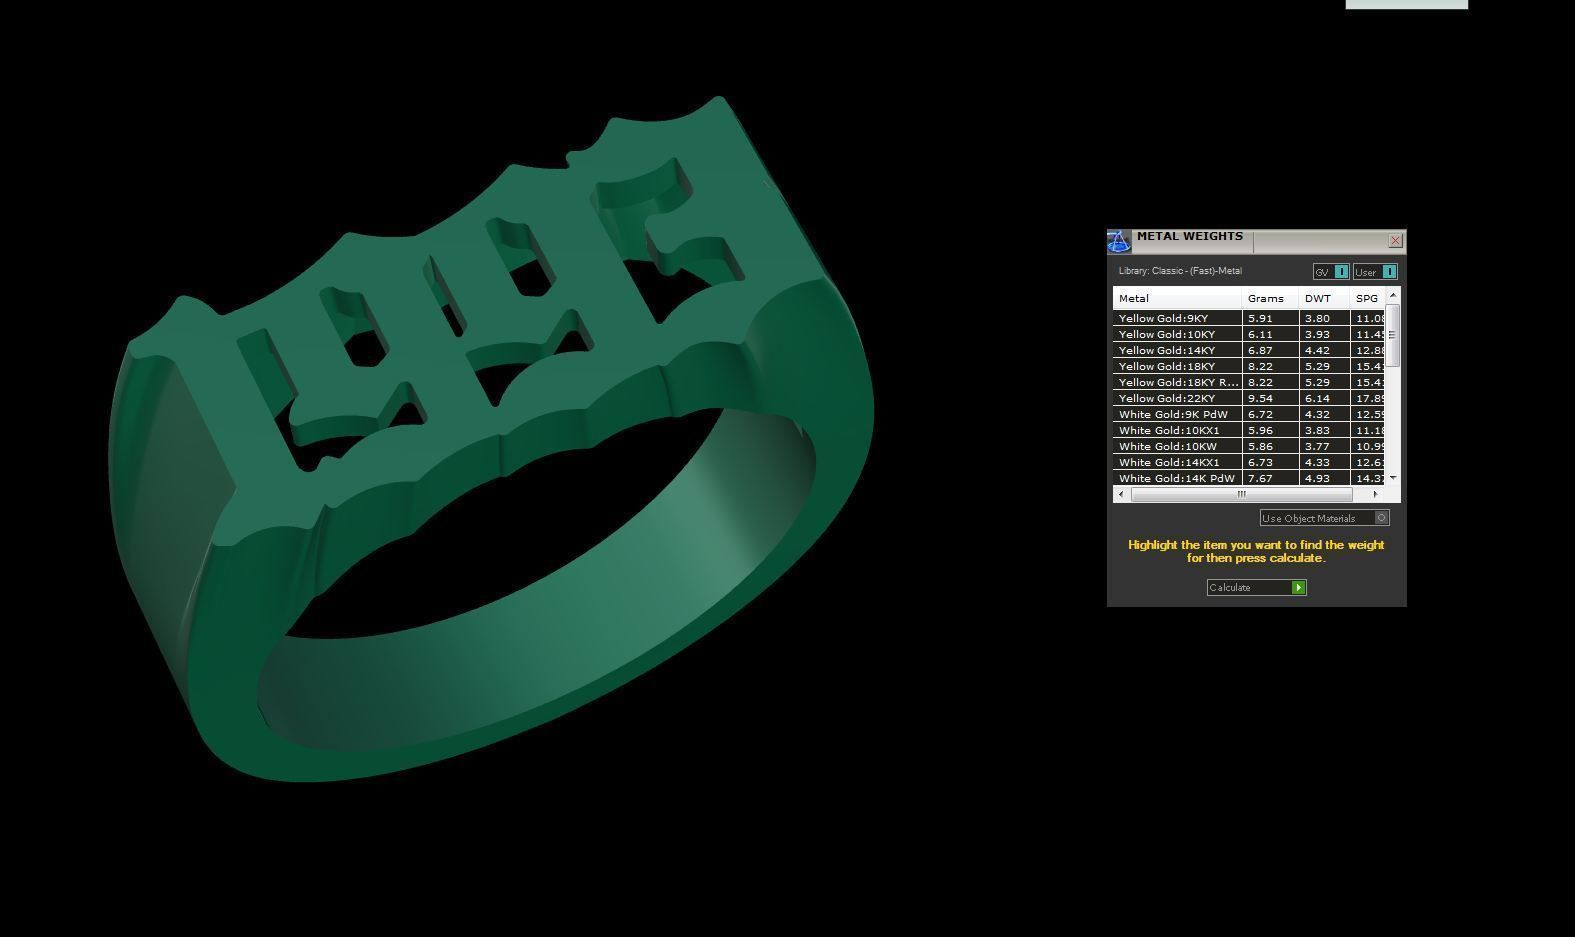
Task: Click the up arrow of the vertical scrollbar
Action: pyautogui.click(x=1393, y=296)
